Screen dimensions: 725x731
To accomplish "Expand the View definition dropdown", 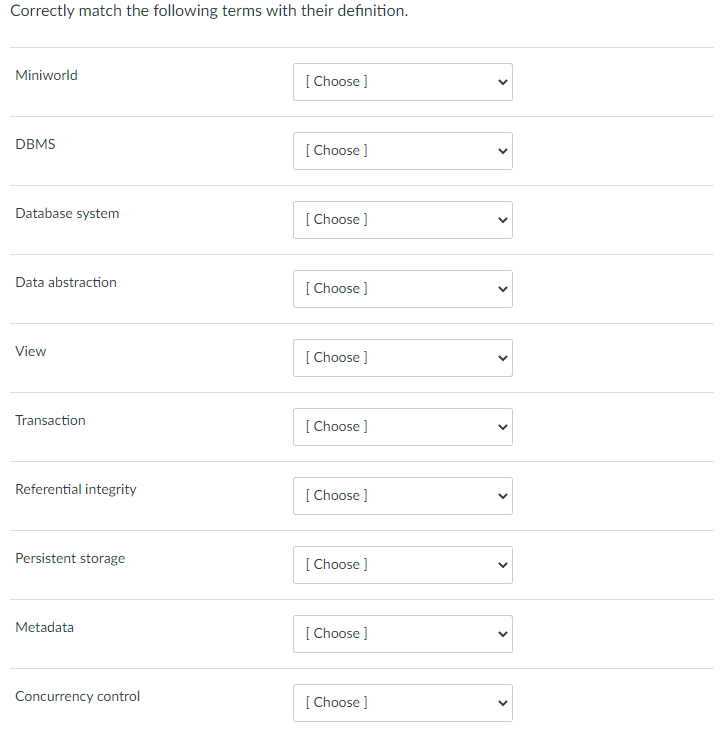I will pyautogui.click(x=402, y=358).
